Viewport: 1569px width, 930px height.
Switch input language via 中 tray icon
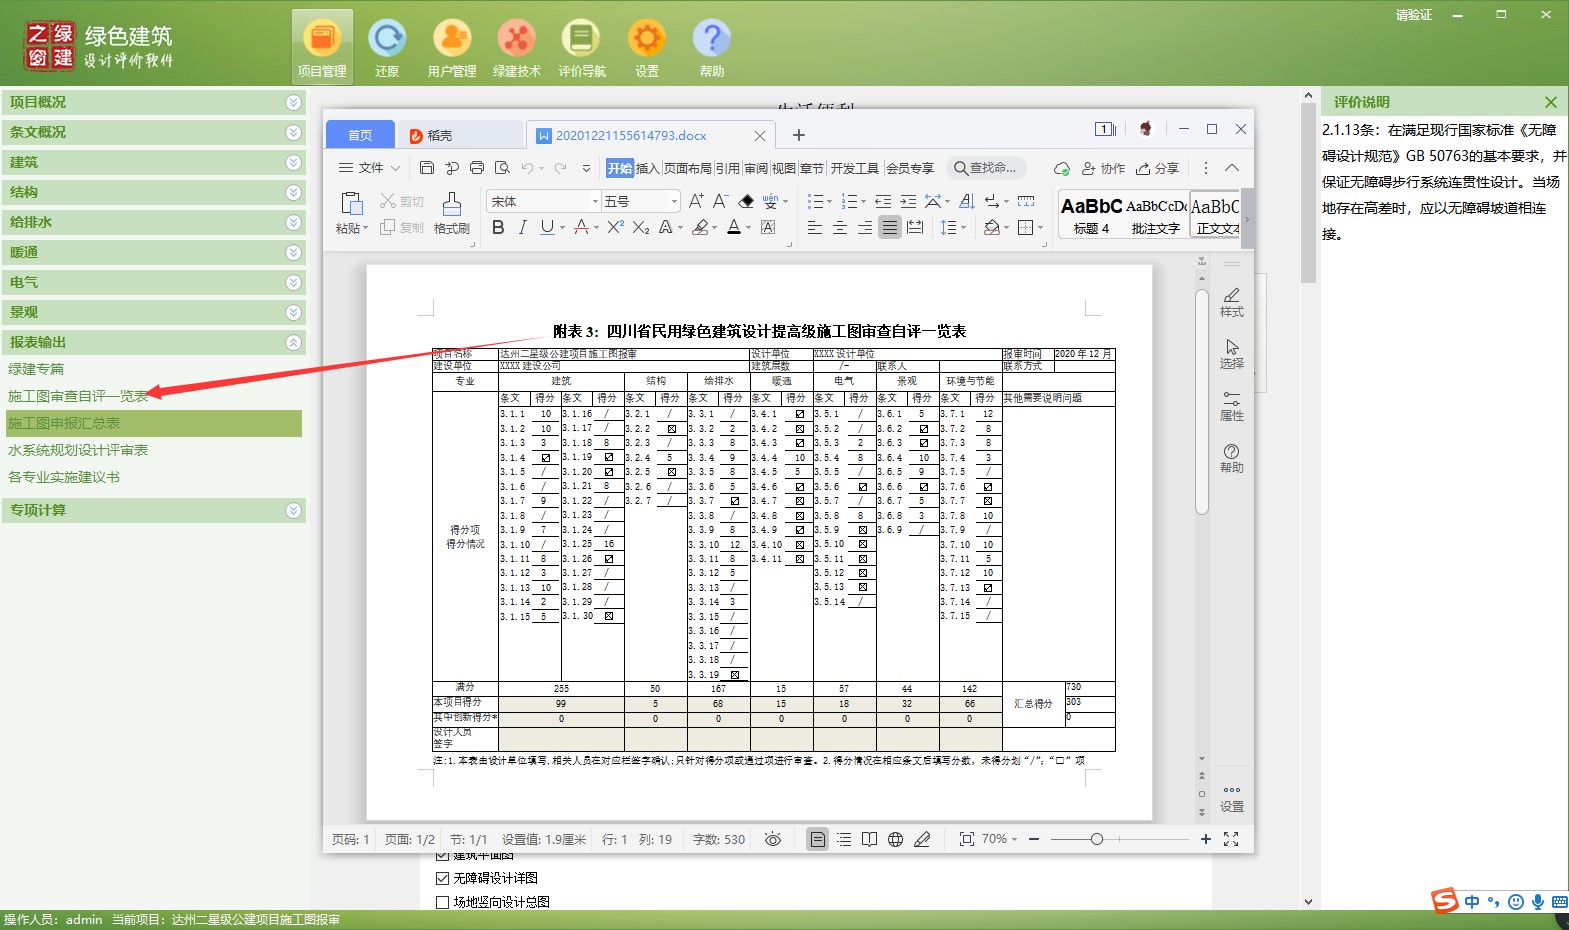point(1472,902)
